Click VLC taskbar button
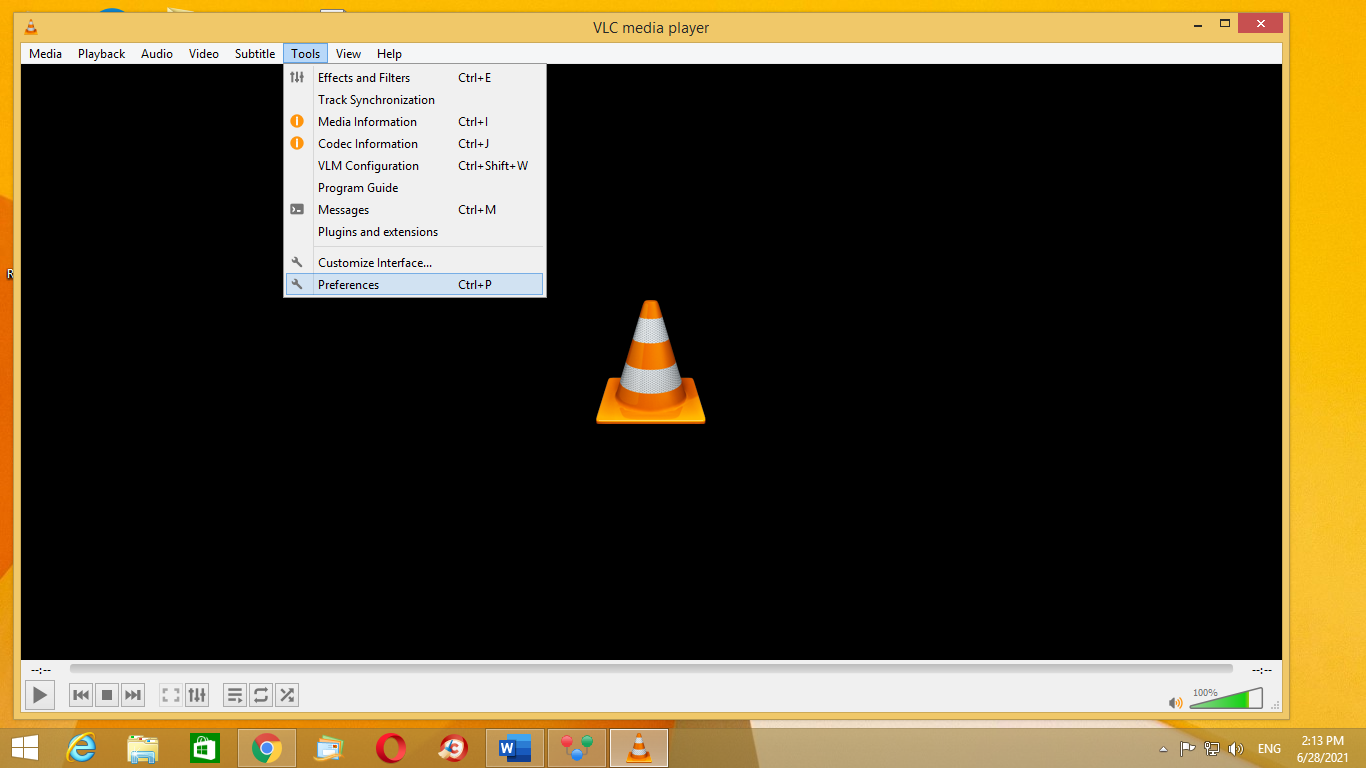This screenshot has height=768, width=1366. click(638, 748)
